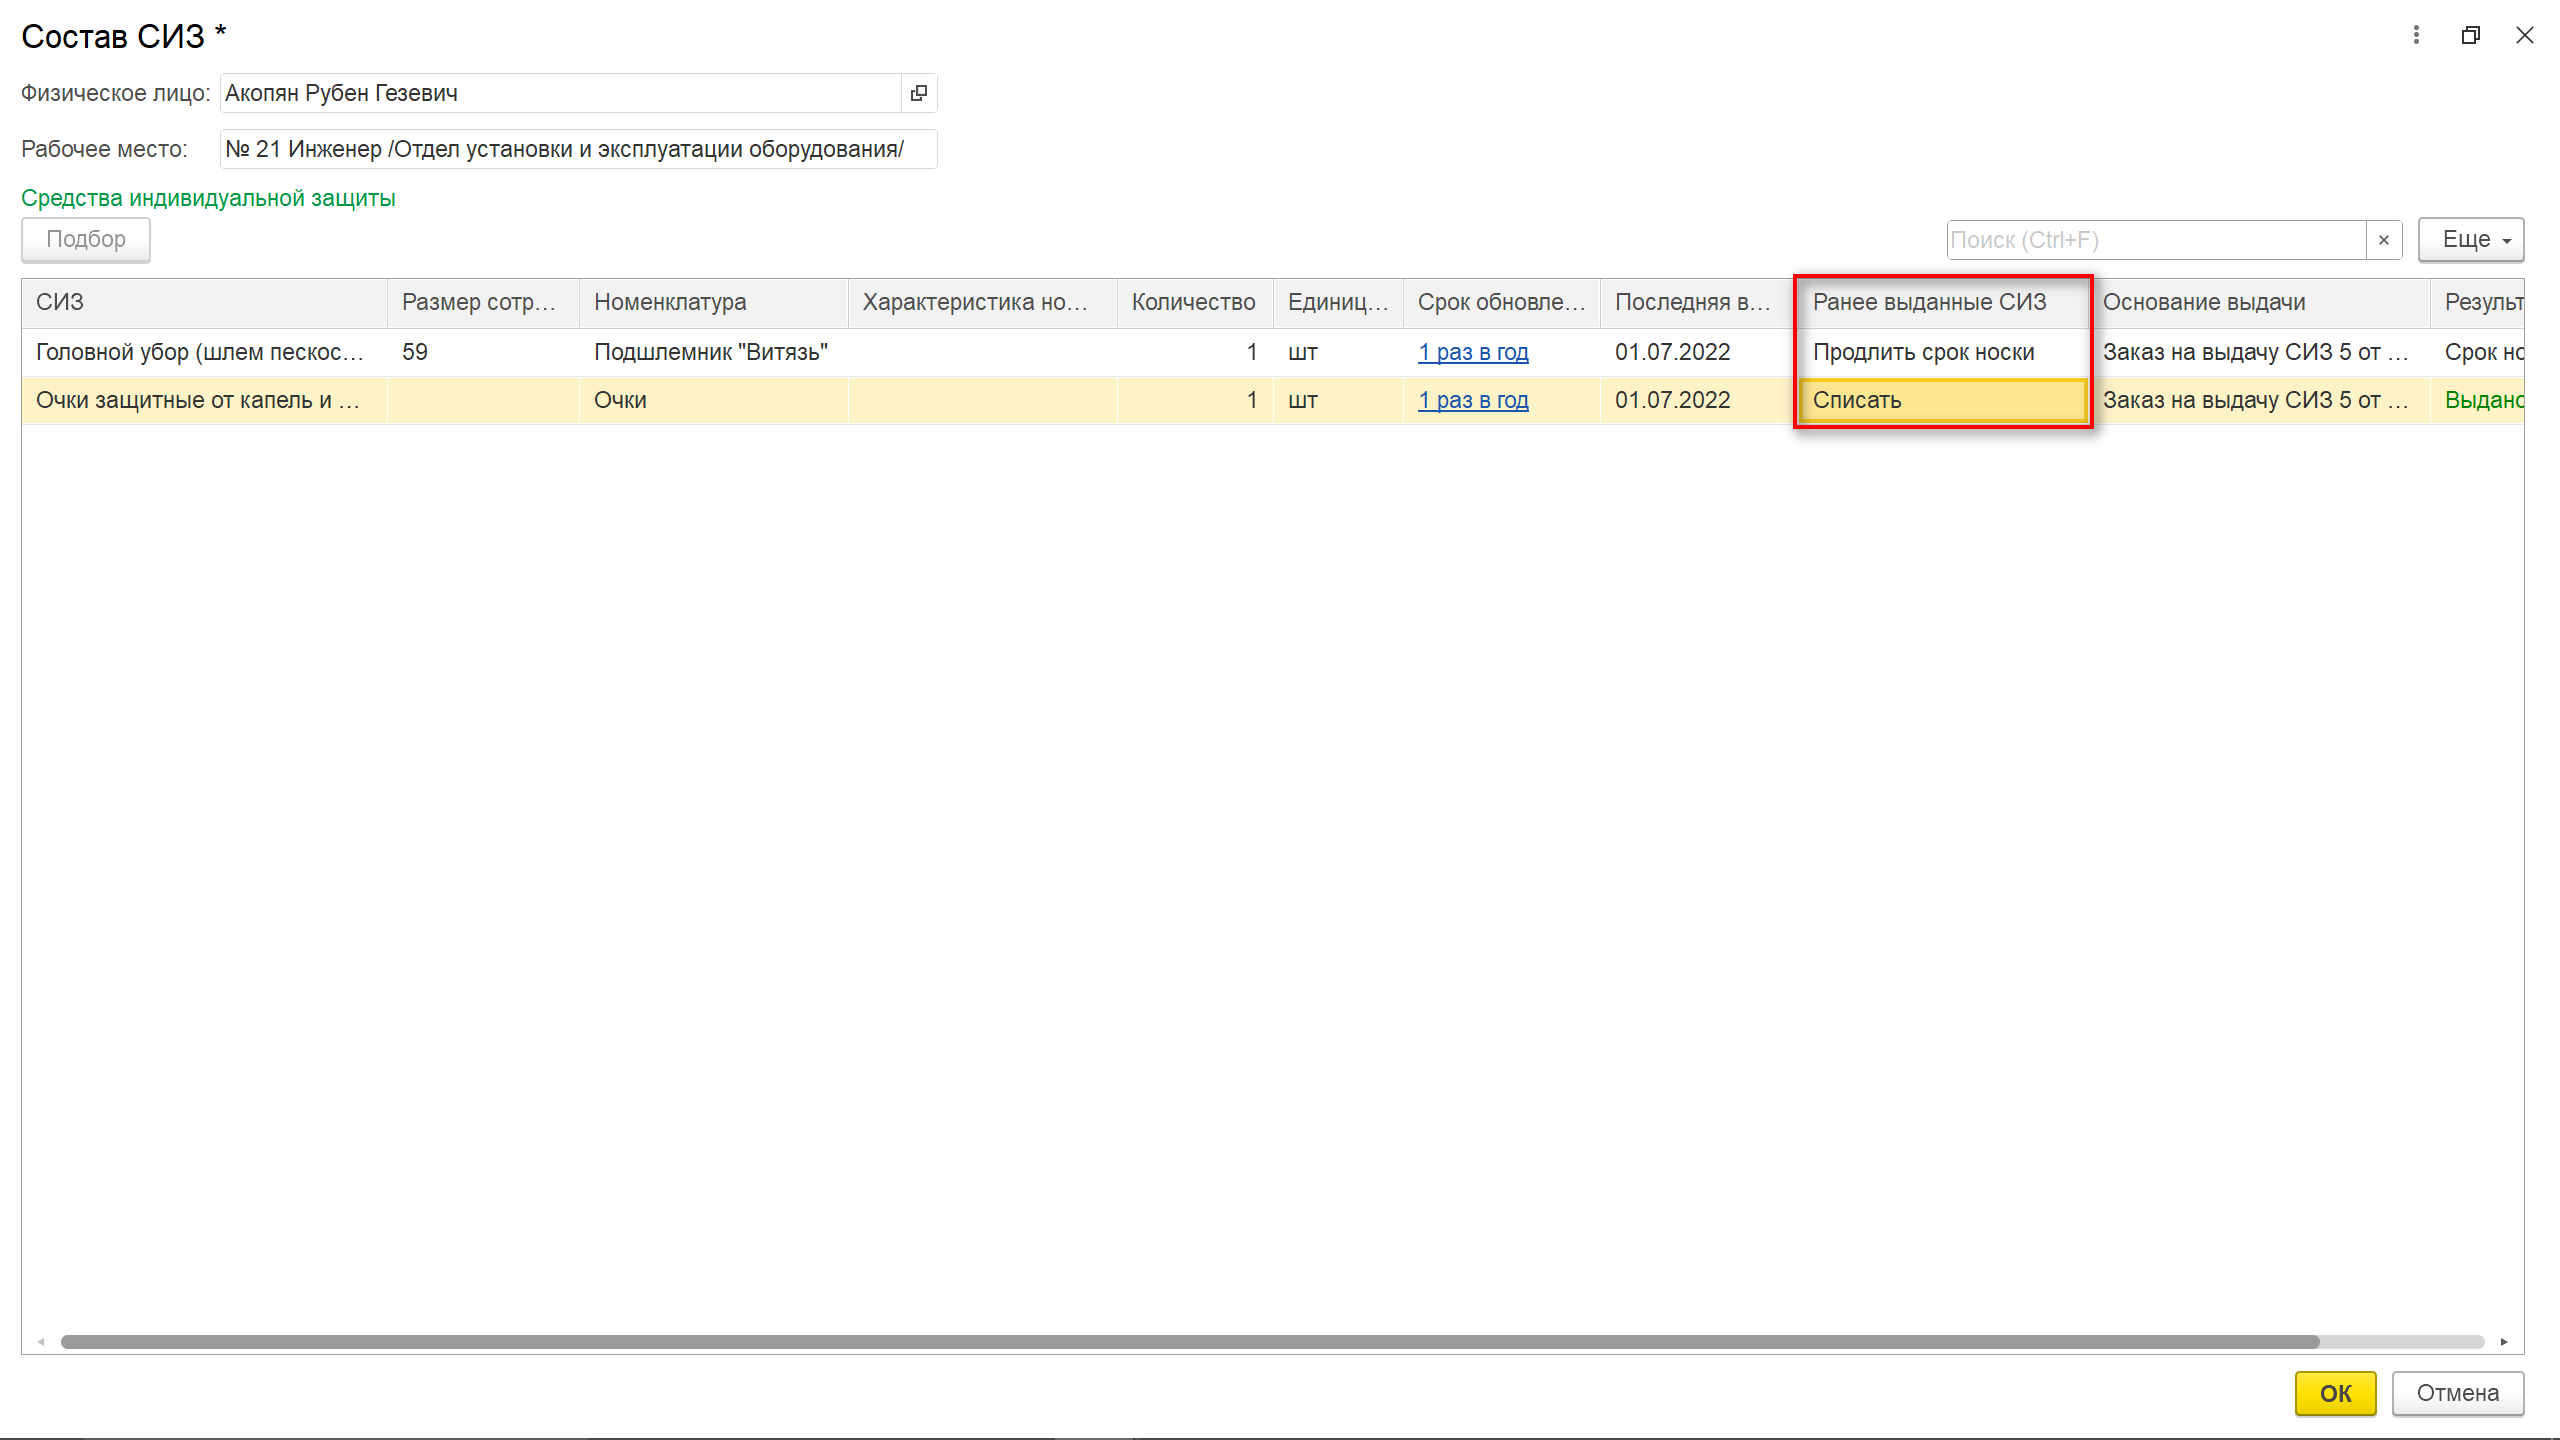Select the 'Головной убор' row in СИЗ column
The width and height of the screenshot is (2560, 1440).
click(x=200, y=352)
